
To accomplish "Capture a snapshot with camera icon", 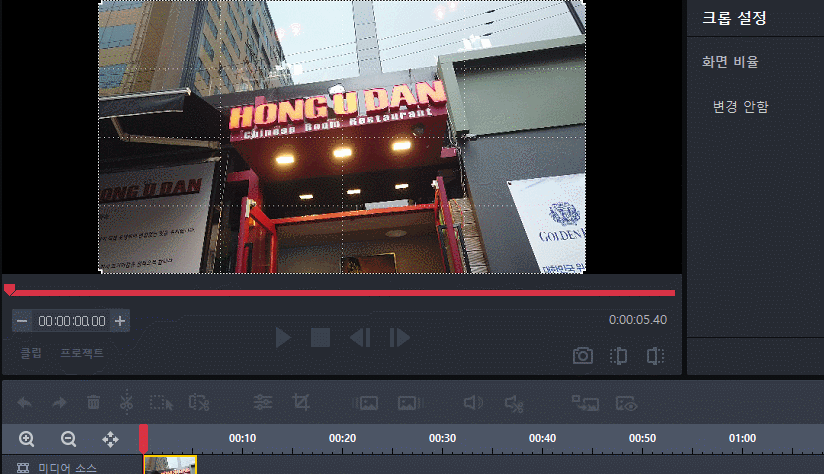I will [x=583, y=356].
